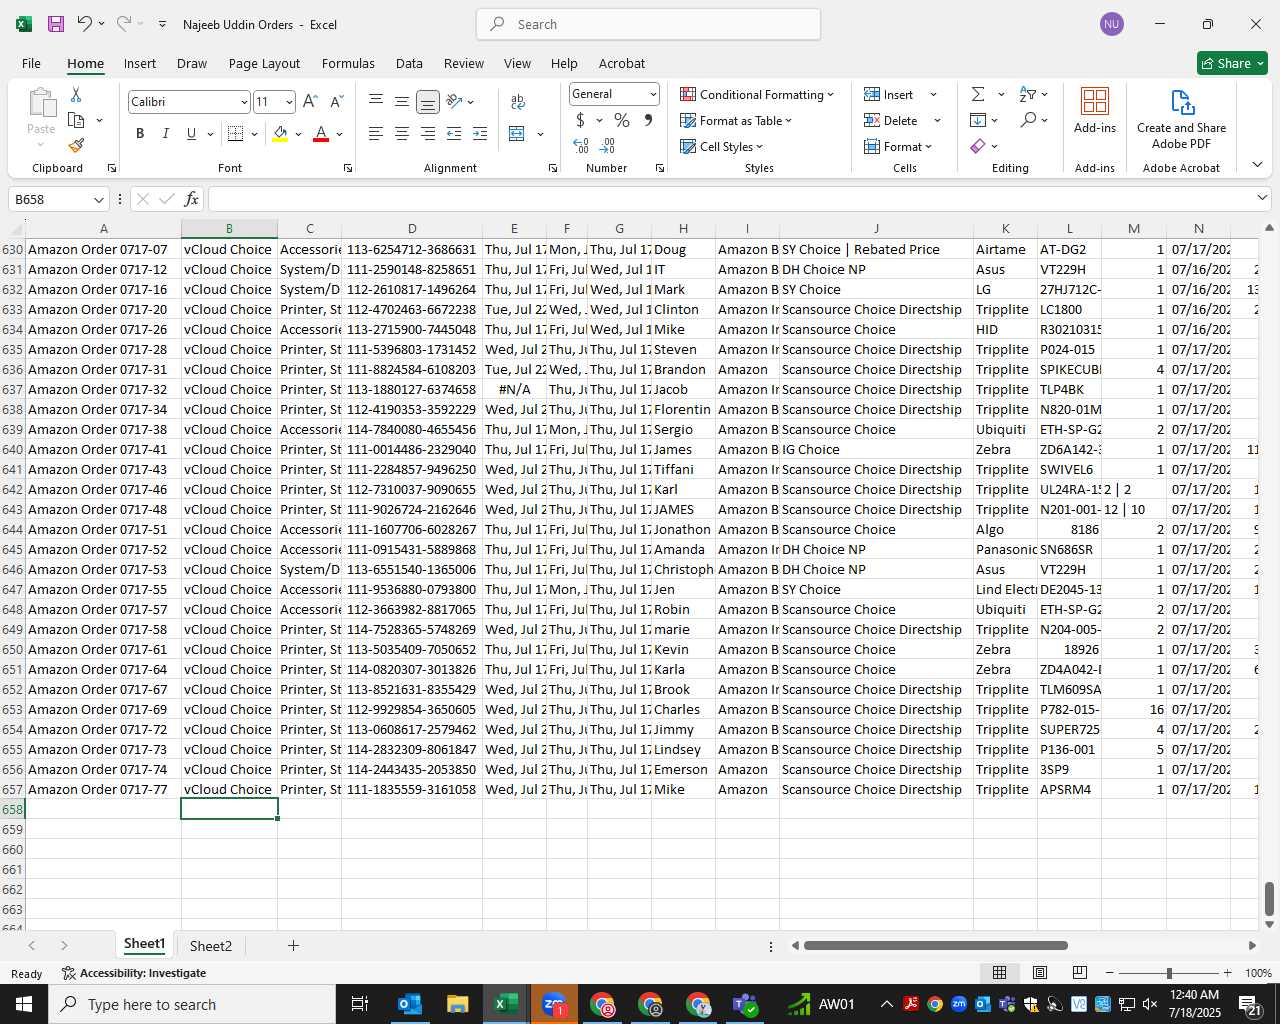This screenshot has width=1280, height=1024.
Task: Click the Insert cells button
Action: pyautogui.click(x=889, y=94)
